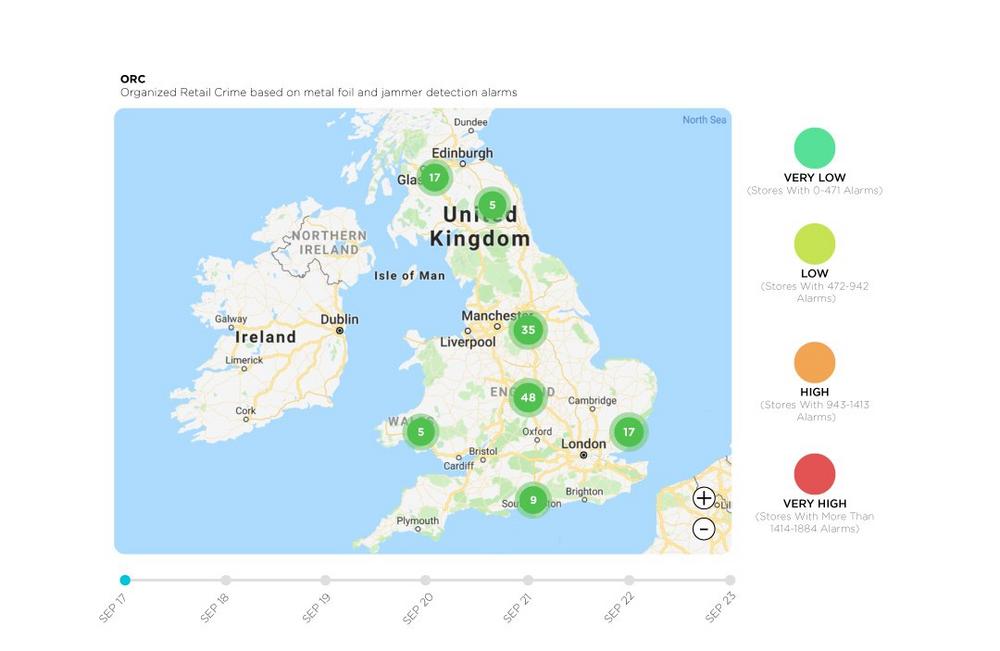Open the 48 cluster marker in England
The height and width of the screenshot is (651, 1000).
tap(528, 397)
